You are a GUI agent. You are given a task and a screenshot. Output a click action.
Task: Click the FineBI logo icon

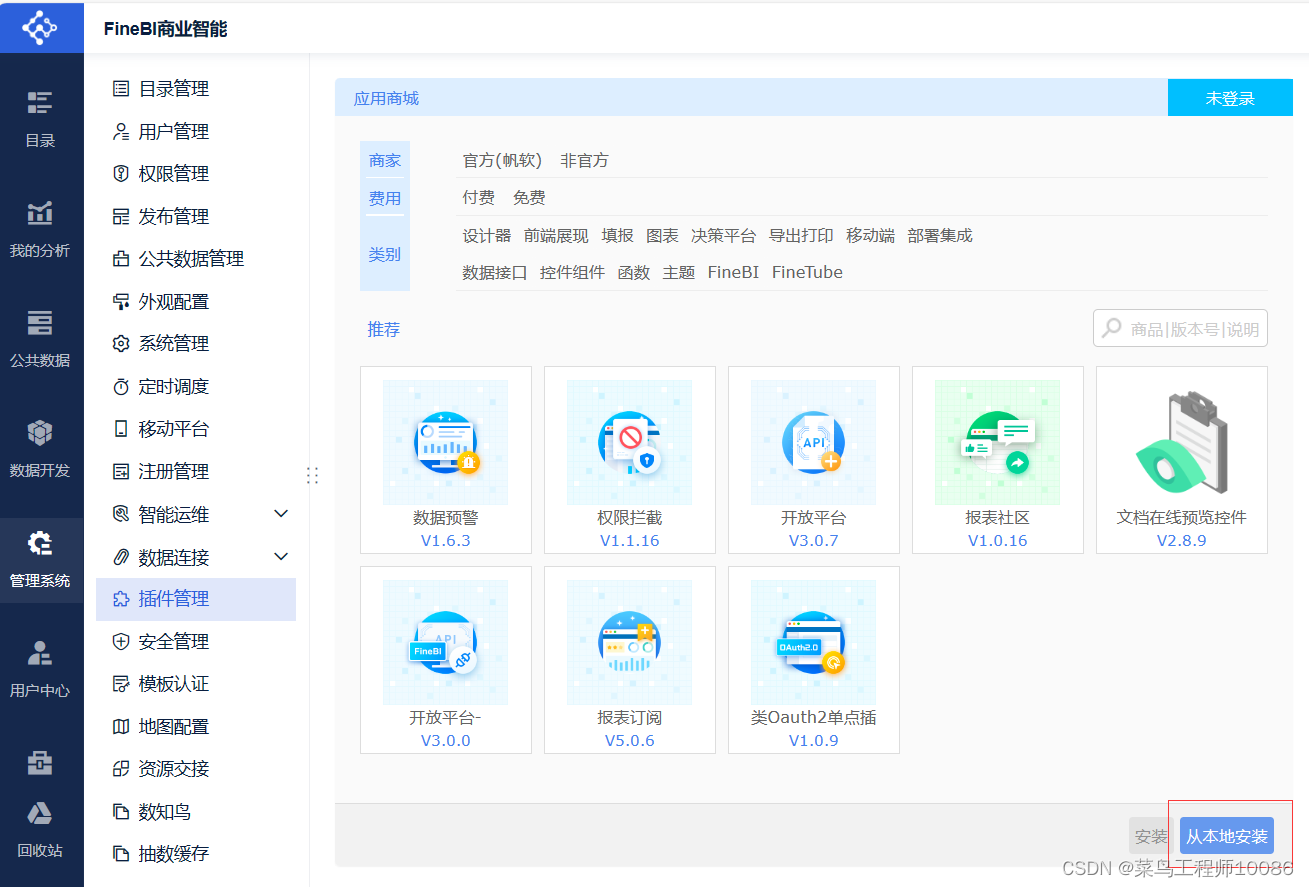point(40,27)
